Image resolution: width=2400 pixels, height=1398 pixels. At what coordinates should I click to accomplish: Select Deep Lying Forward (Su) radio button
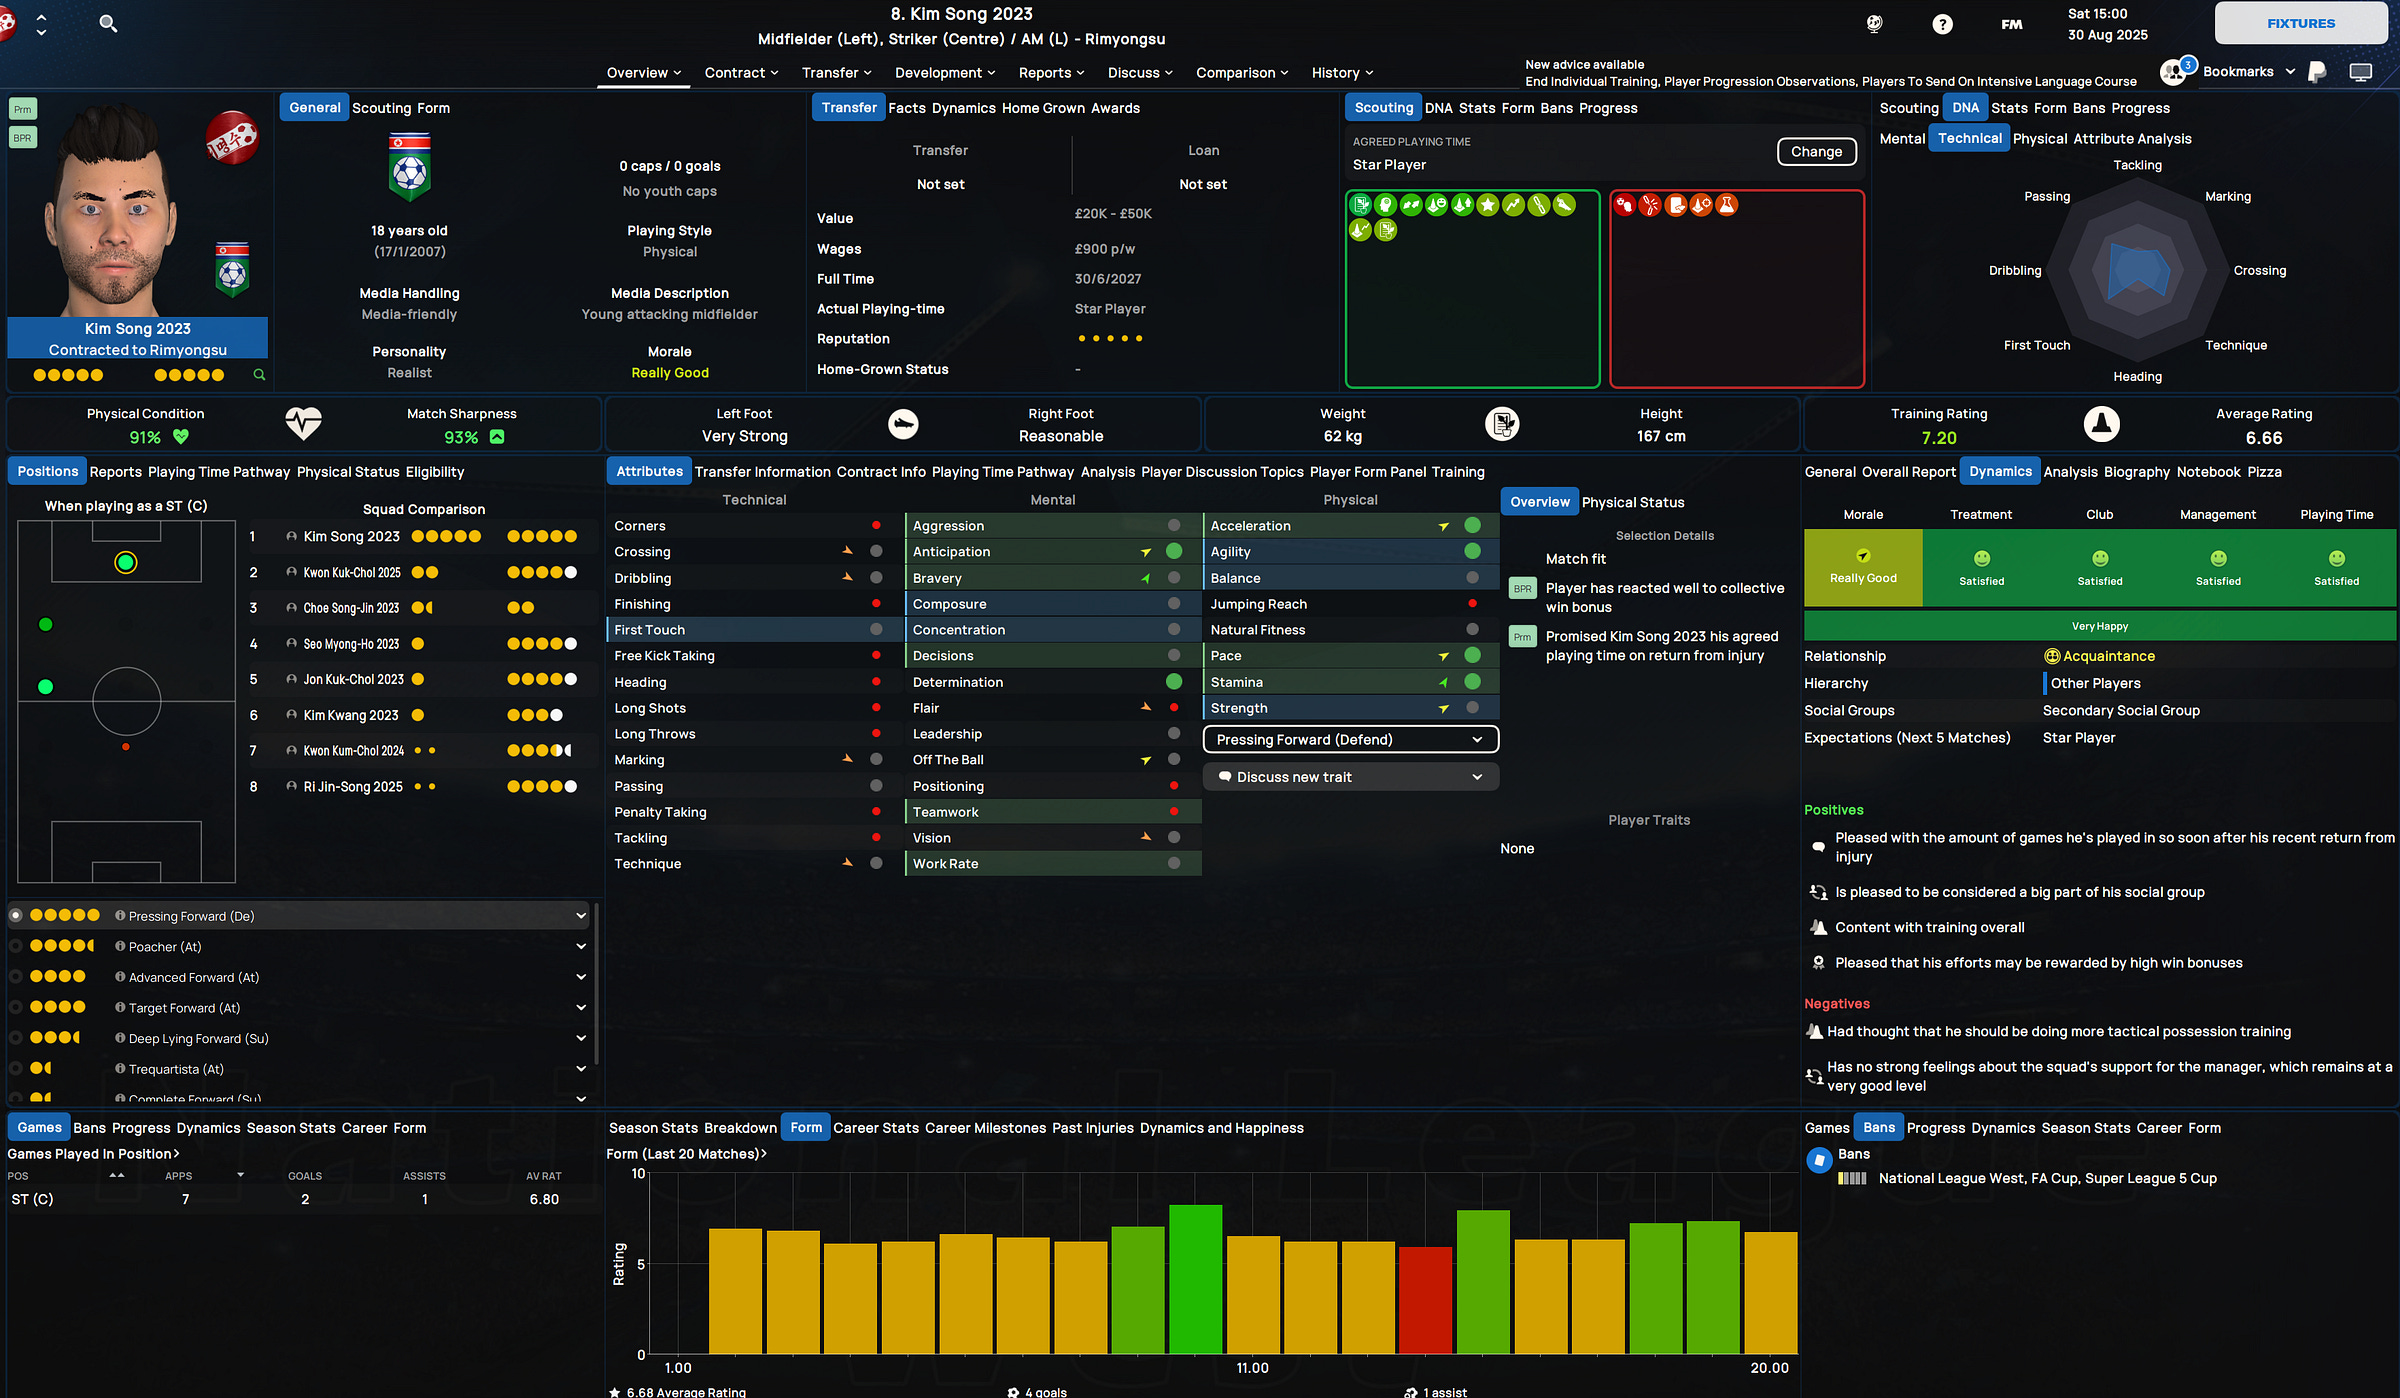point(16,1038)
